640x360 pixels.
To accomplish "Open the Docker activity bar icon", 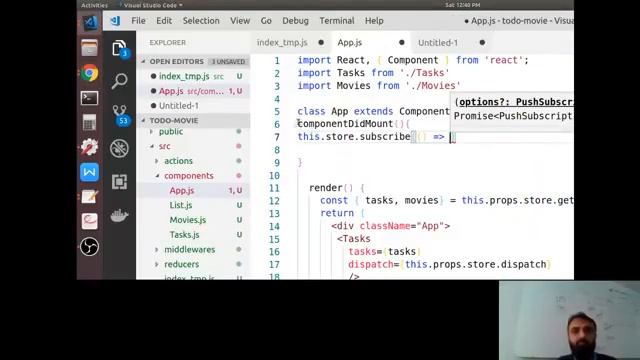I will click(119, 215).
